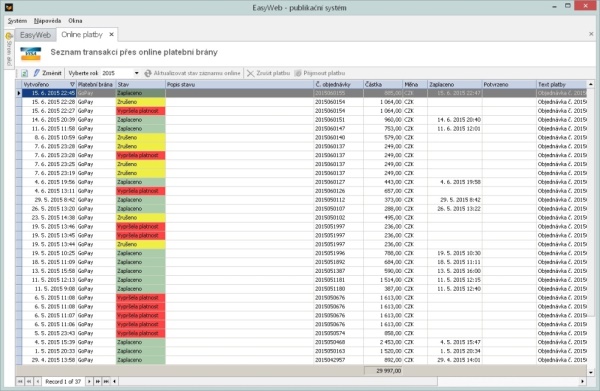Select the Online platby tab
This screenshot has width=600, height=391.
click(82, 34)
